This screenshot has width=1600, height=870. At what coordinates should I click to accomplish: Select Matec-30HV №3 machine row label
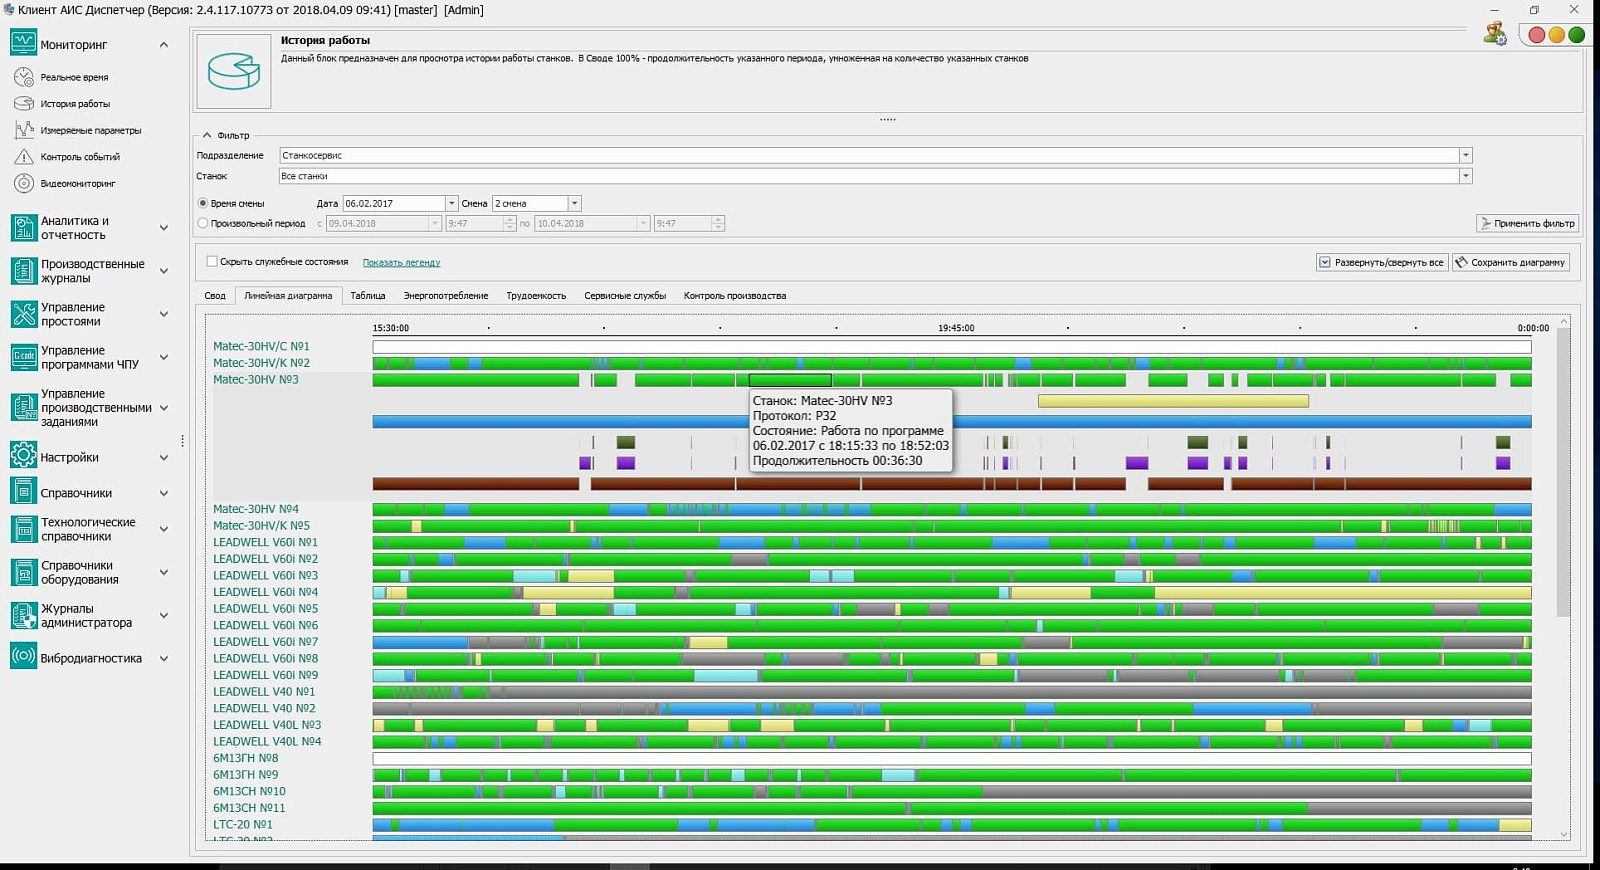coord(255,380)
